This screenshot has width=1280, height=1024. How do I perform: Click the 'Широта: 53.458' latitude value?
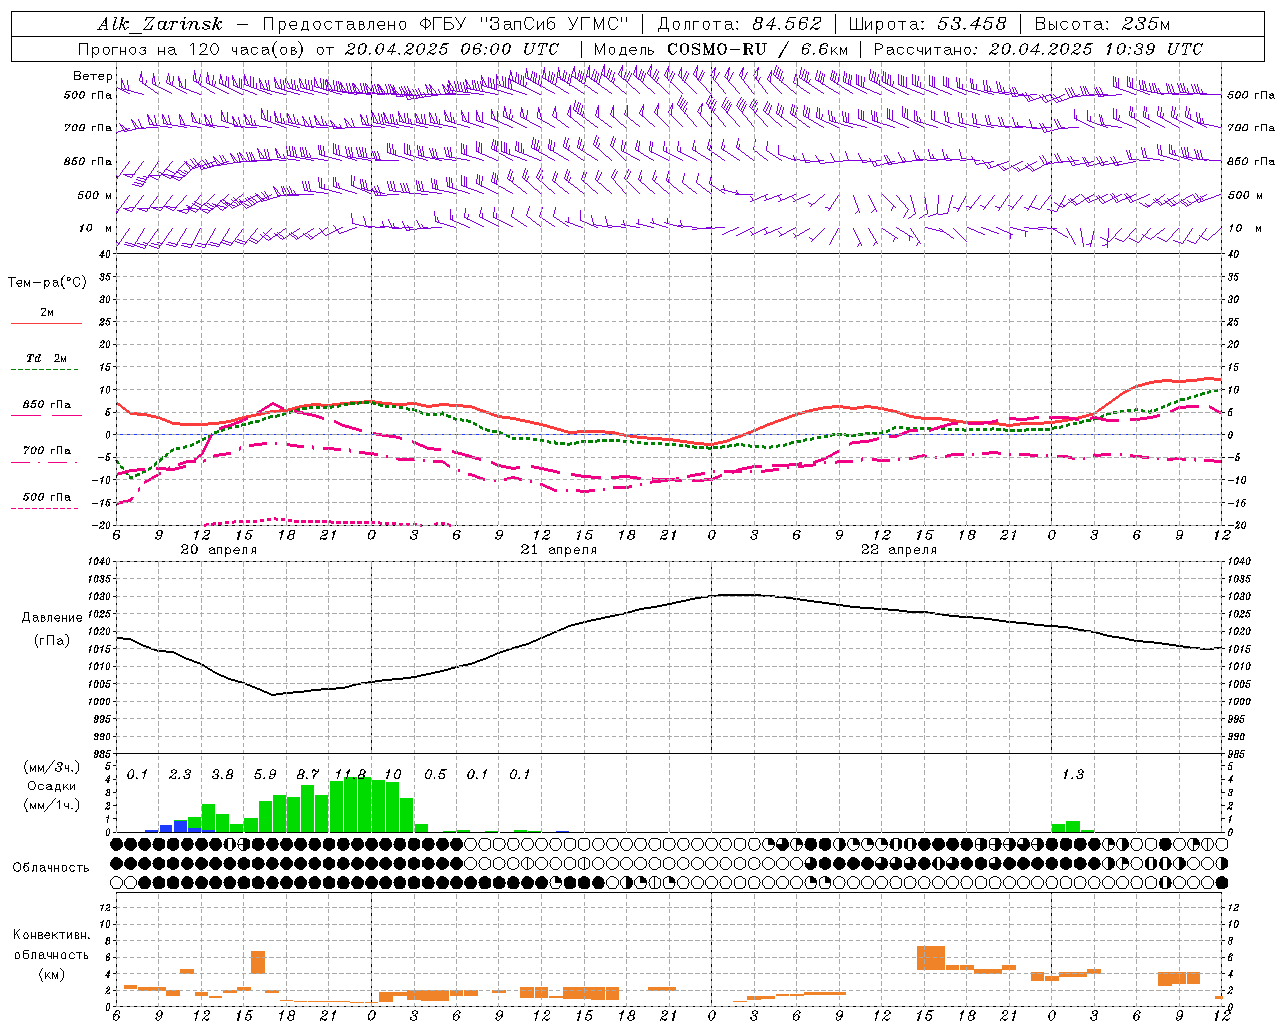pos(927,24)
